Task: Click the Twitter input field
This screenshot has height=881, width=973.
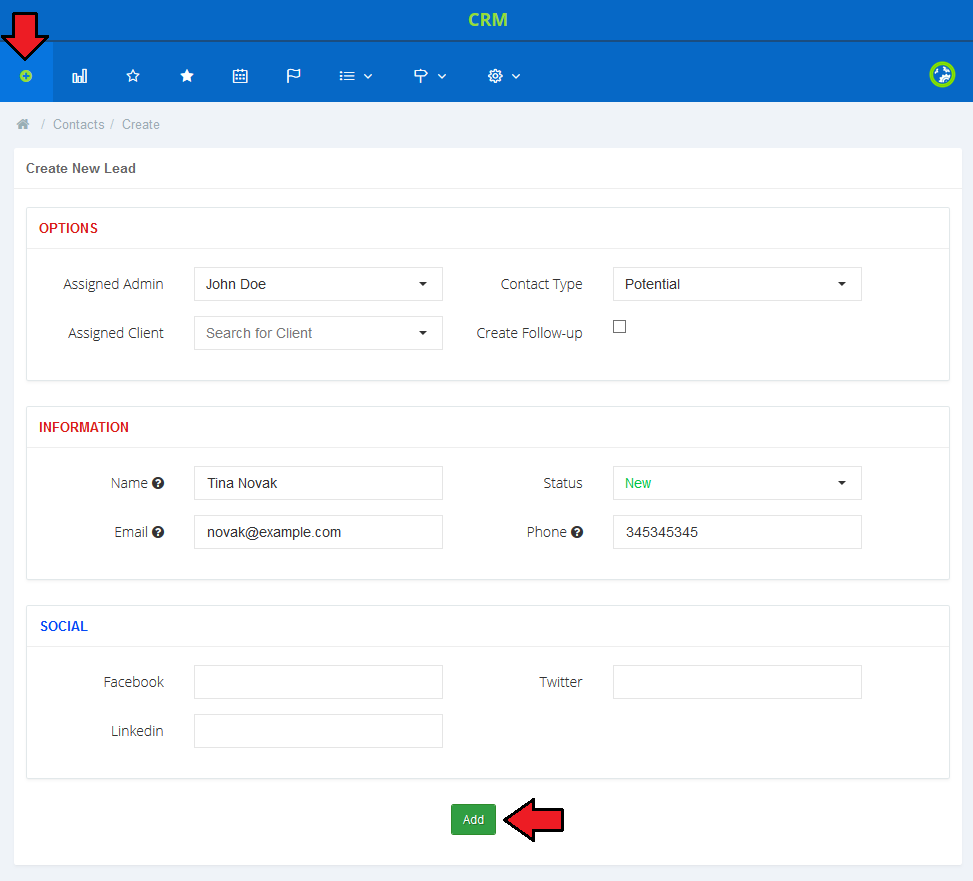Action: tap(737, 682)
